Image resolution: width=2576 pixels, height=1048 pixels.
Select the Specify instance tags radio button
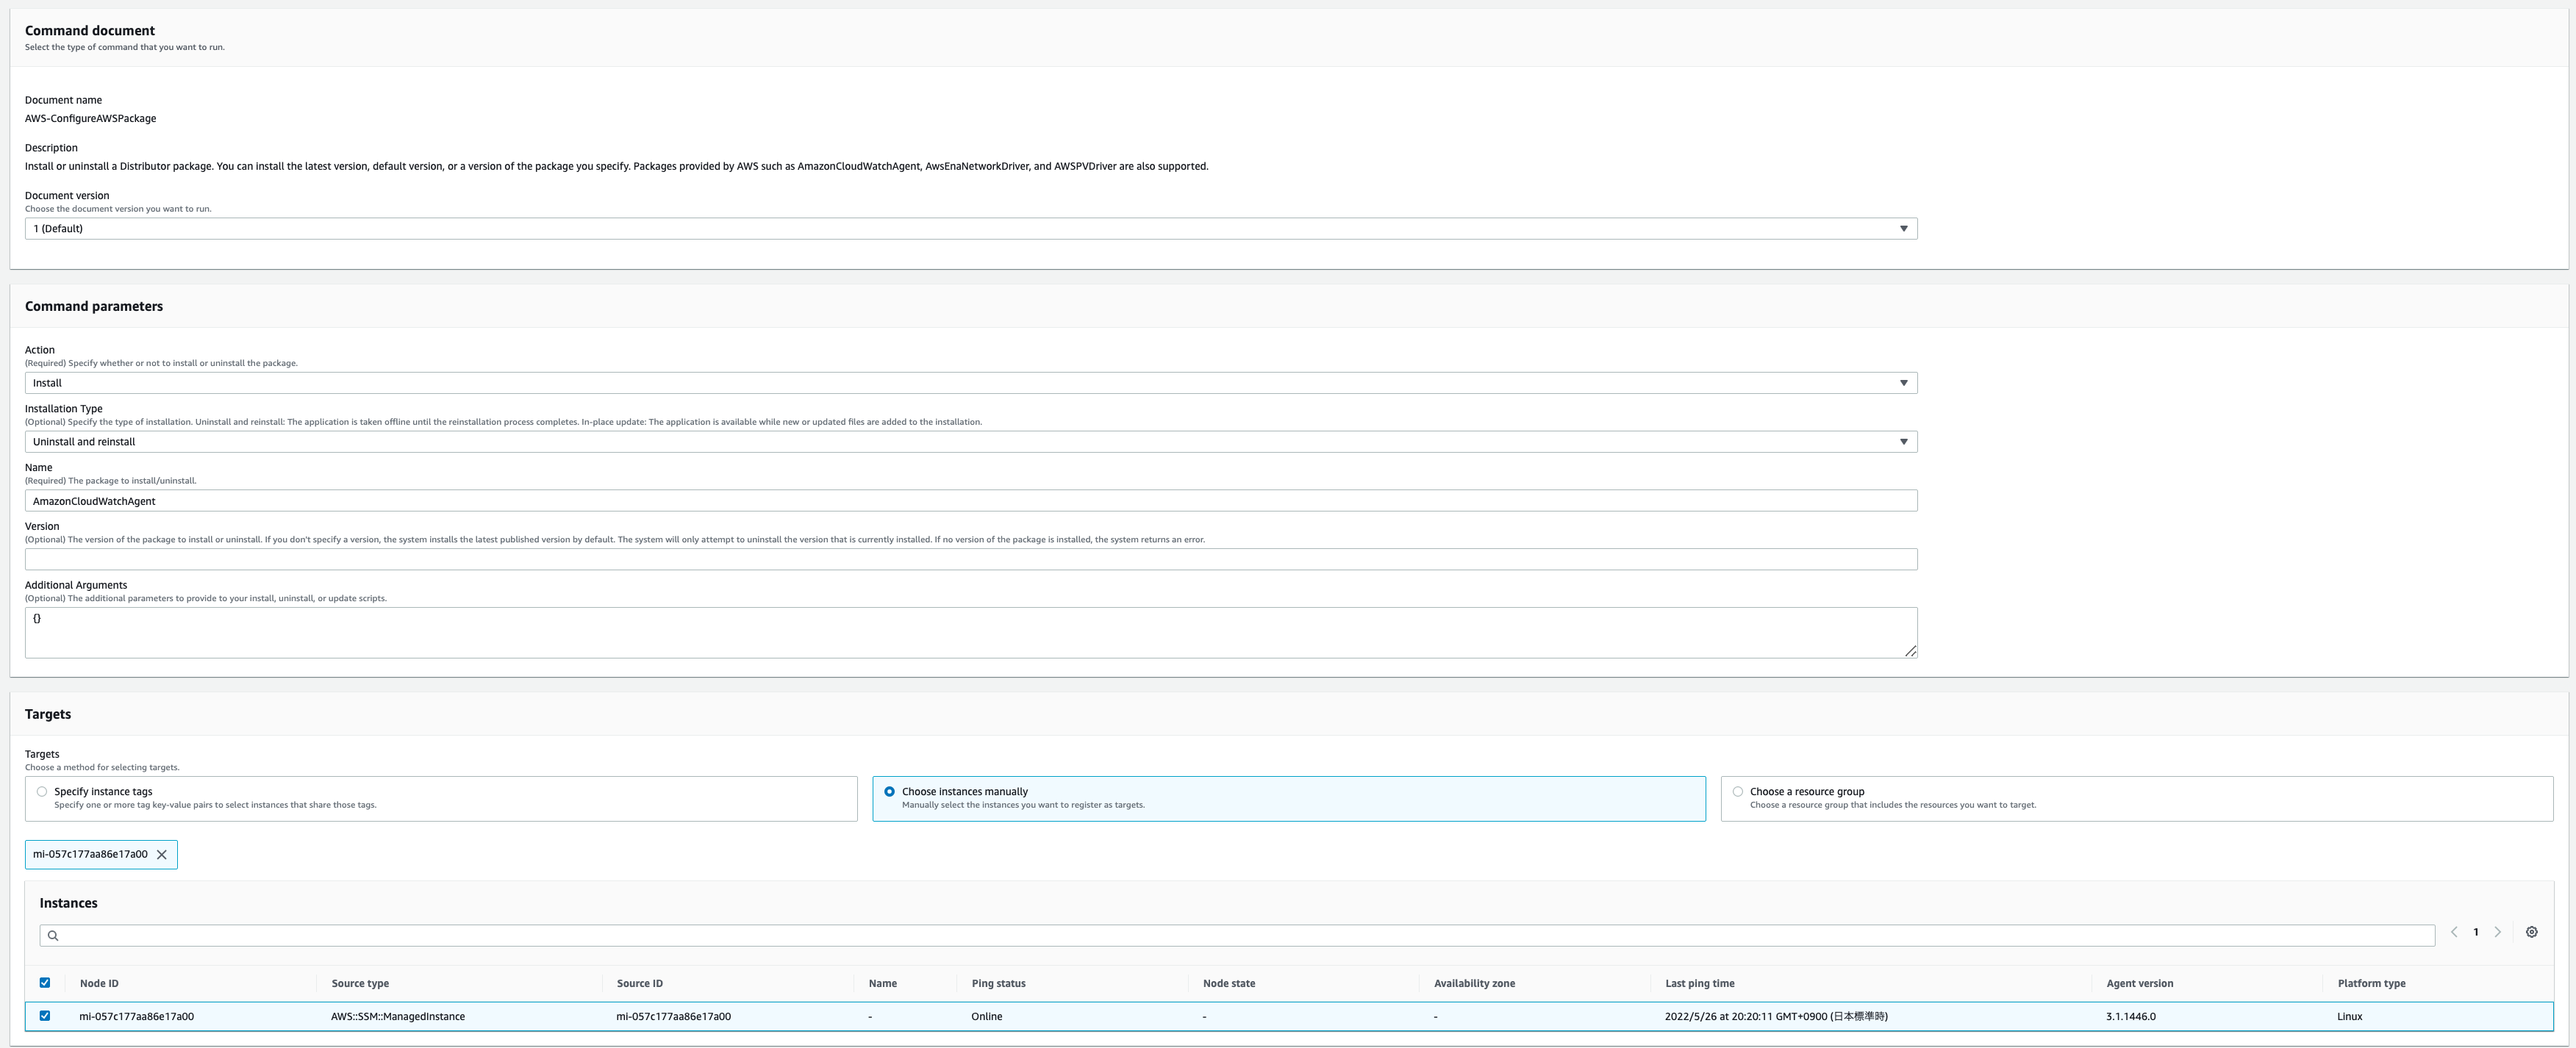point(41,792)
